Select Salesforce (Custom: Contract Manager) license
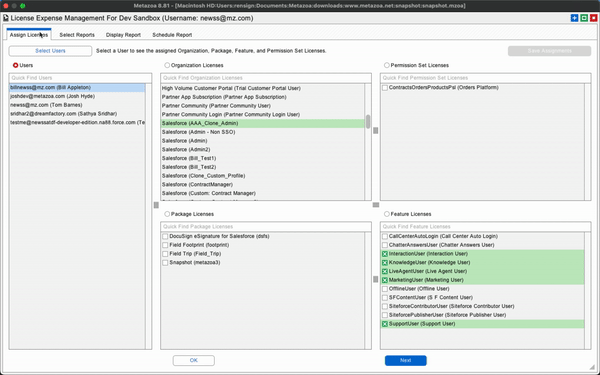The image size is (600, 375). point(263,194)
